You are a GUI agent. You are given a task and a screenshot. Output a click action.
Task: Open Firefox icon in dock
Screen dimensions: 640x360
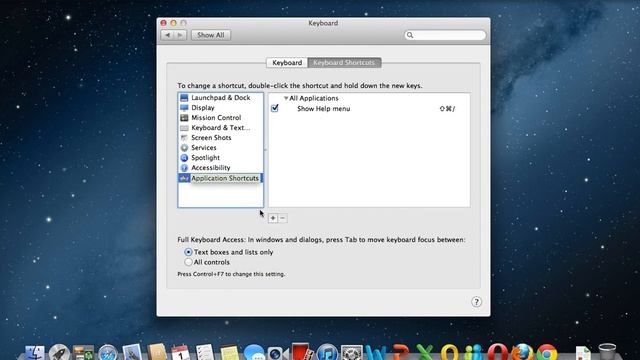522,353
